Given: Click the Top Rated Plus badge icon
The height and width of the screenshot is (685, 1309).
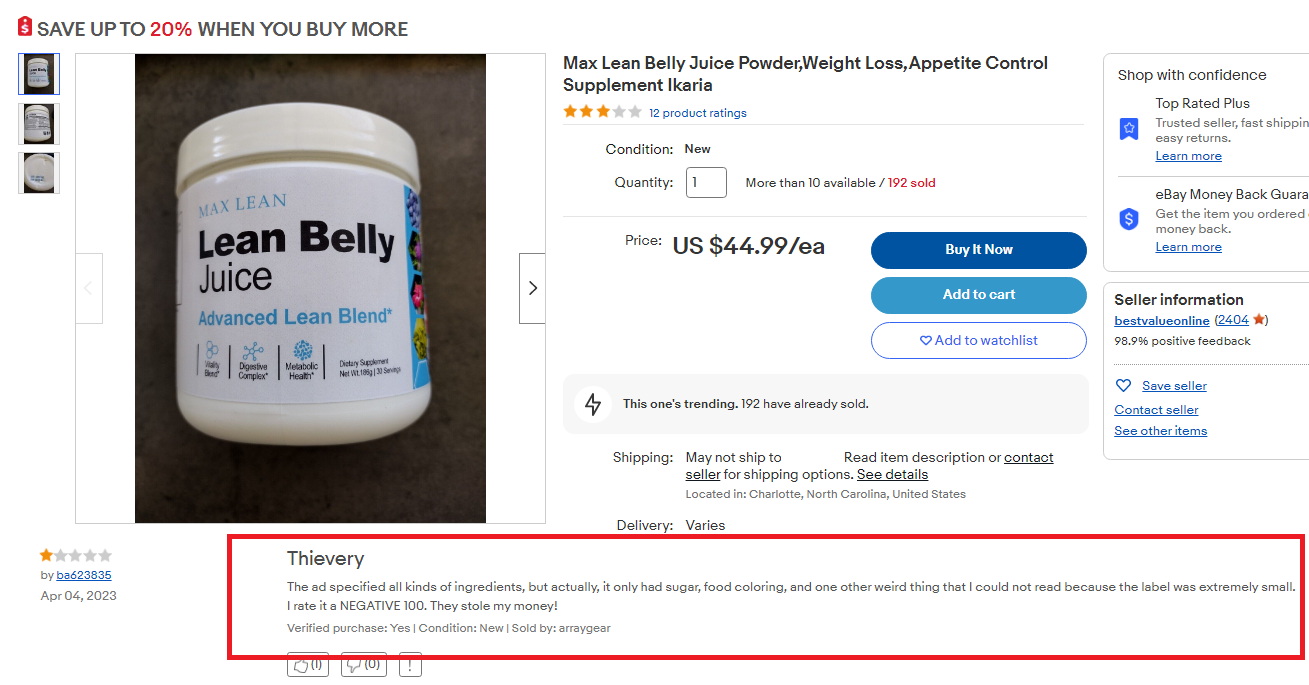Looking at the screenshot, I should 1129,129.
